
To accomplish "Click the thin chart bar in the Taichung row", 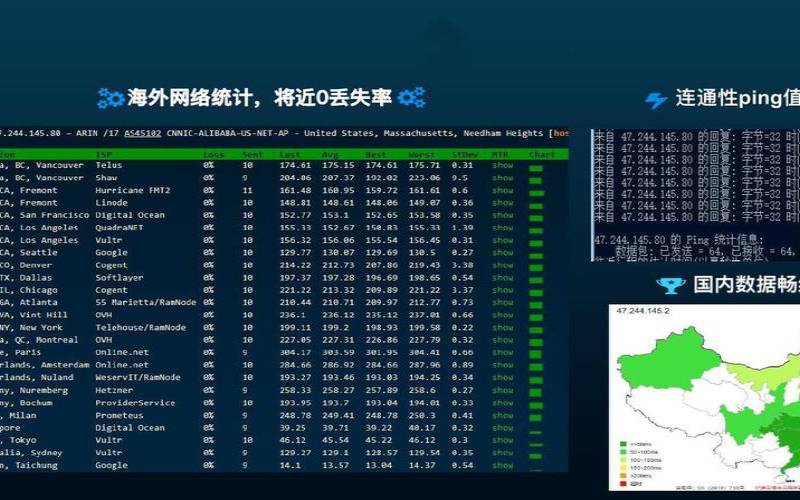I will click(535, 469).
